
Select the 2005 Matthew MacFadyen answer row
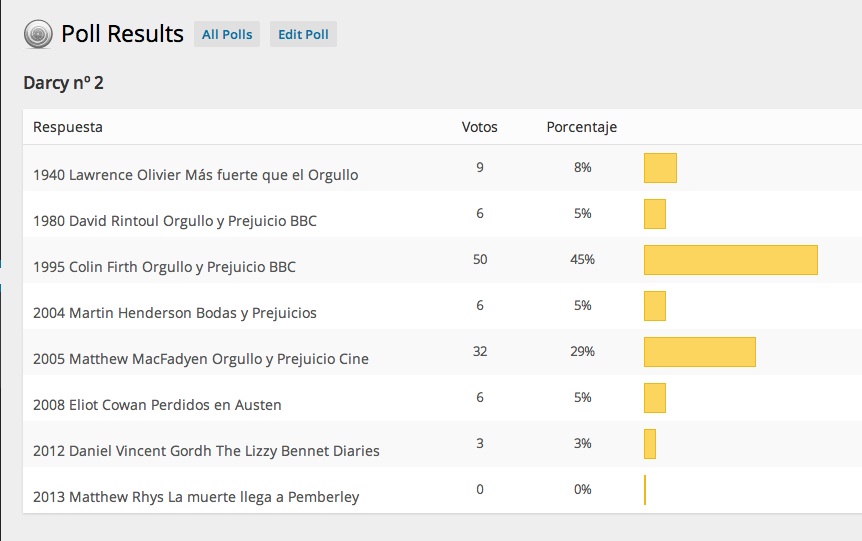click(x=200, y=359)
